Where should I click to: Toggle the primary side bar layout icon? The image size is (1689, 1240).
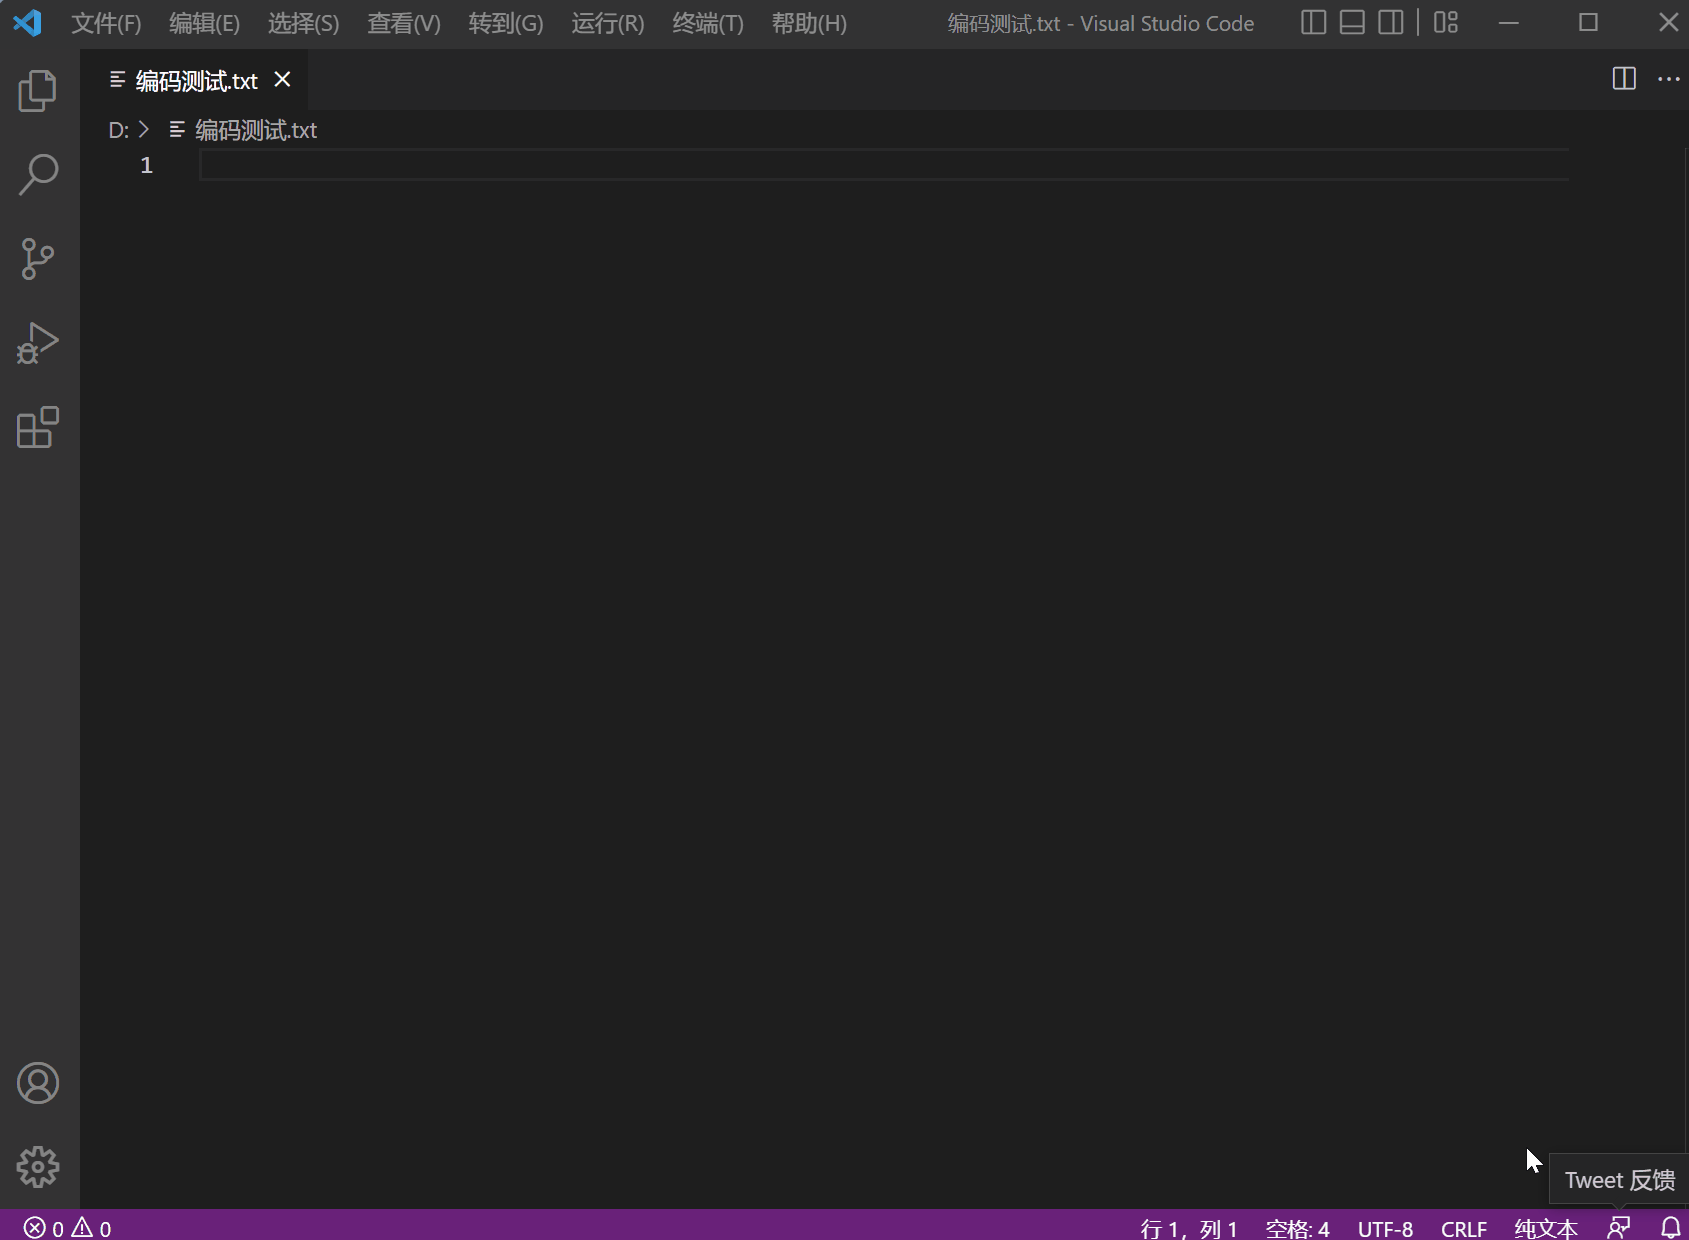(x=1313, y=22)
